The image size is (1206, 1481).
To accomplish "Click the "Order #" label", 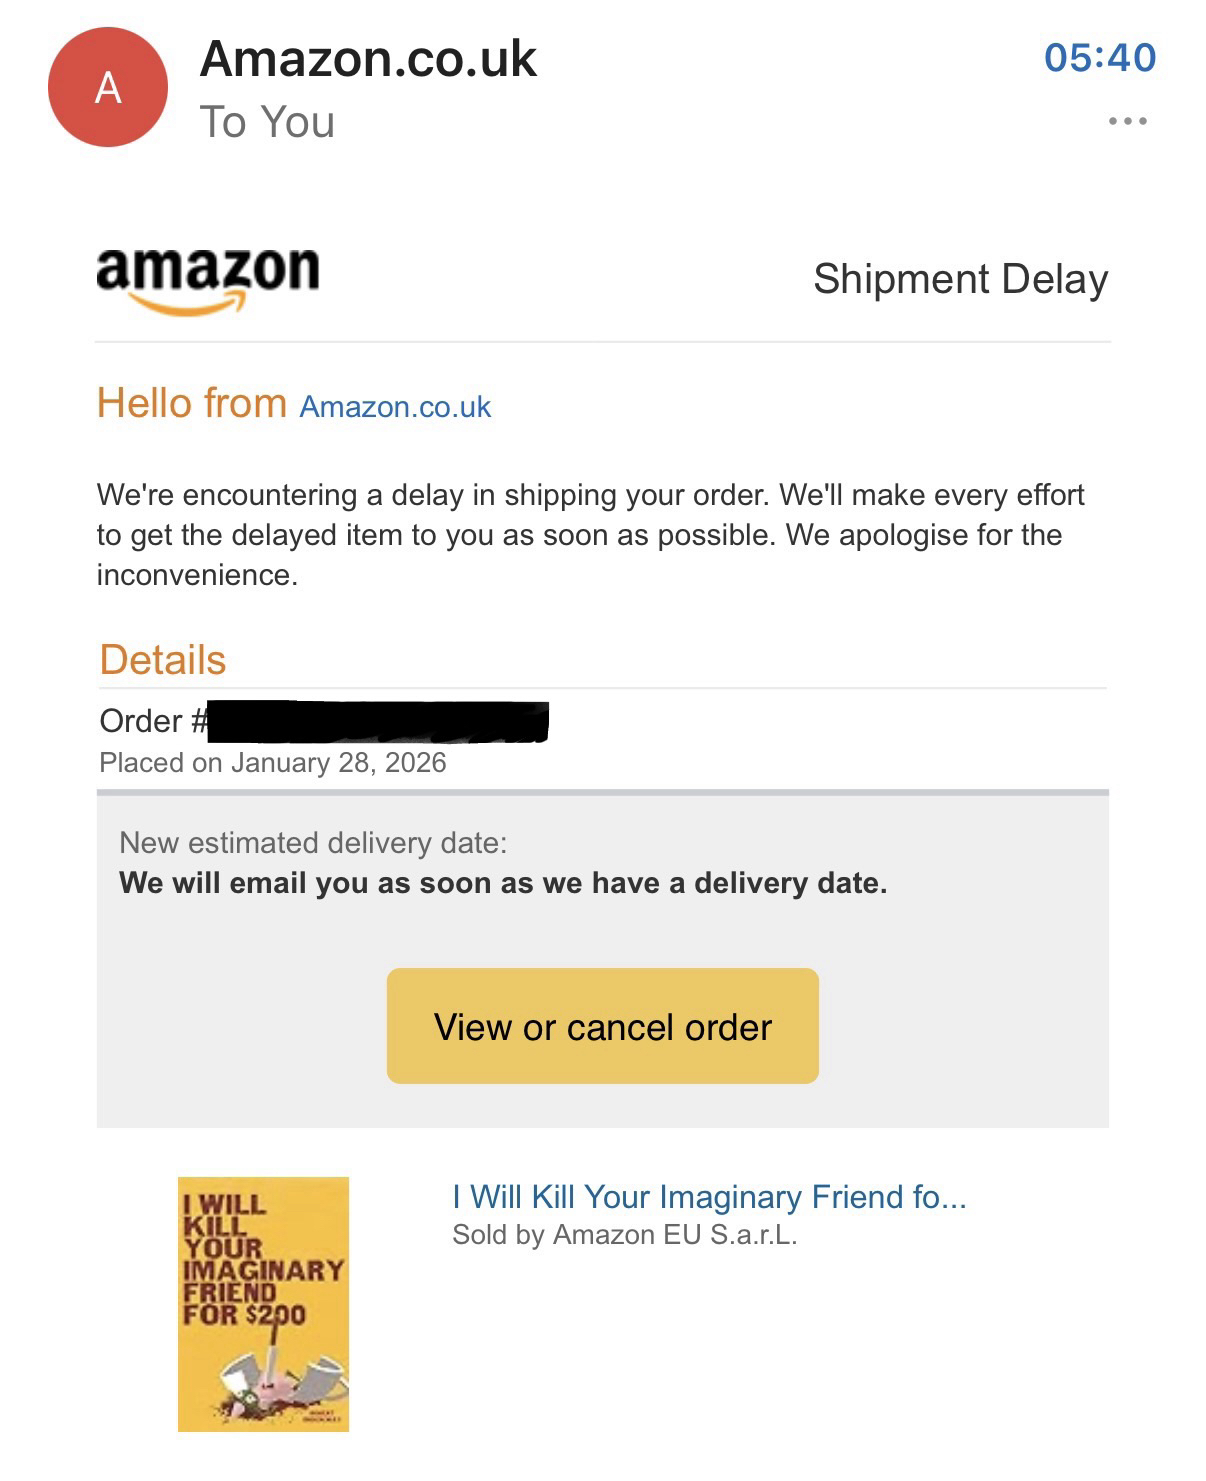I will tap(152, 722).
